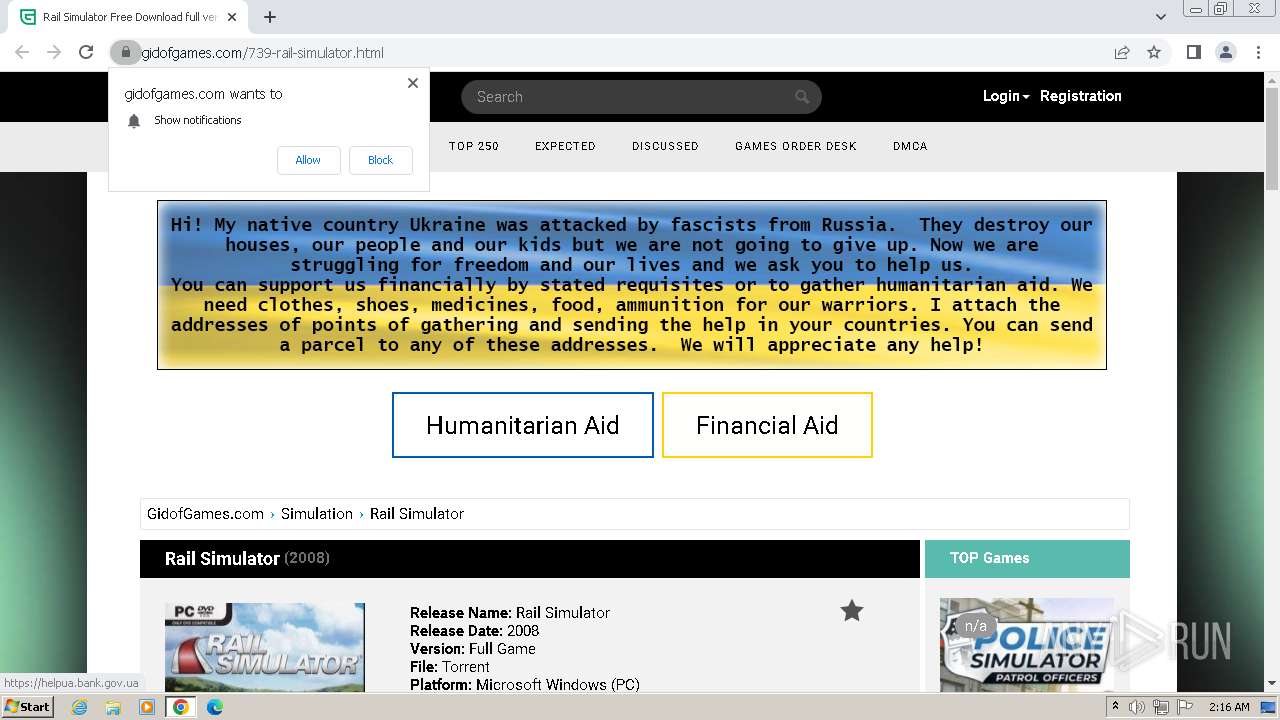Open the Chrome three-dot menu
Screen dimensions: 1280x720
point(1258,53)
